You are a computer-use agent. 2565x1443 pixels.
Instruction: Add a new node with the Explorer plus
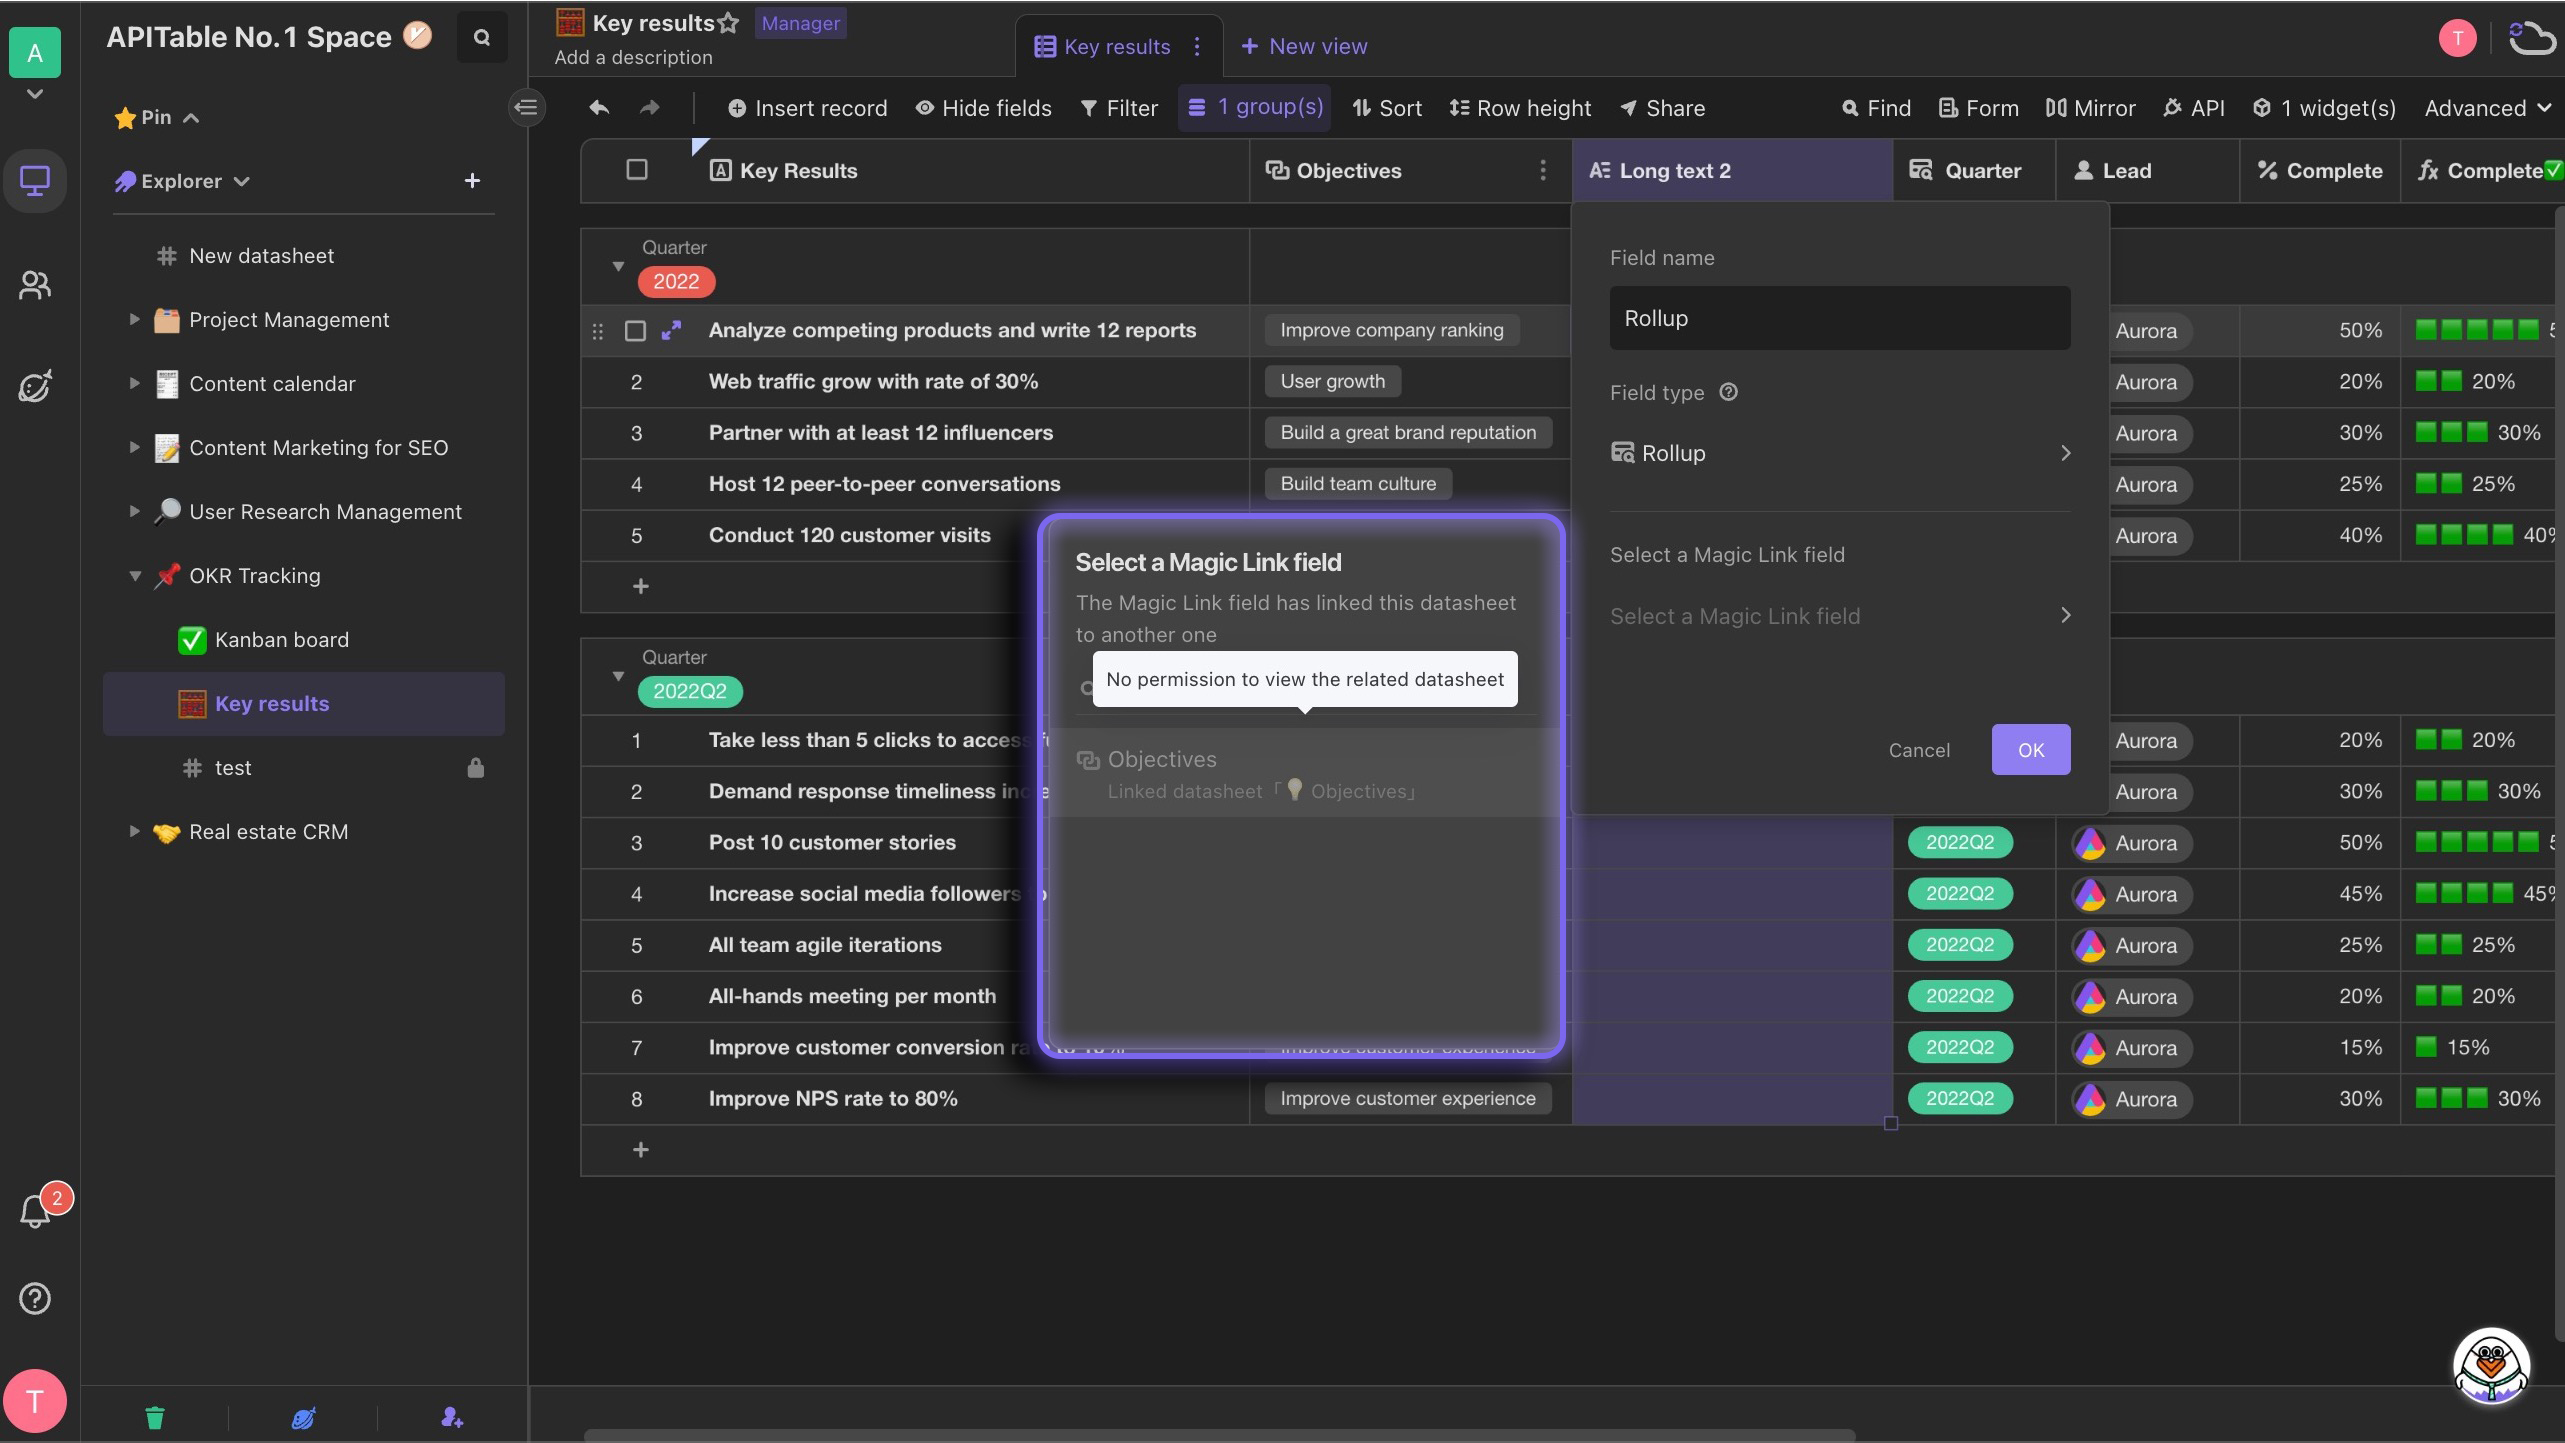(473, 180)
